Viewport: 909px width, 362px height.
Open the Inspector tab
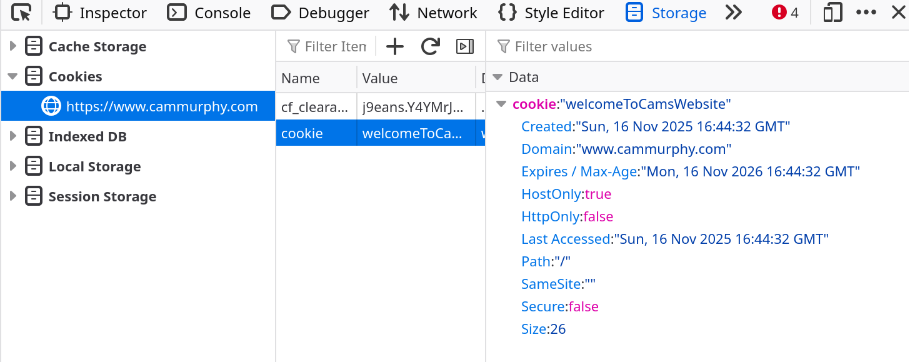click(x=100, y=13)
